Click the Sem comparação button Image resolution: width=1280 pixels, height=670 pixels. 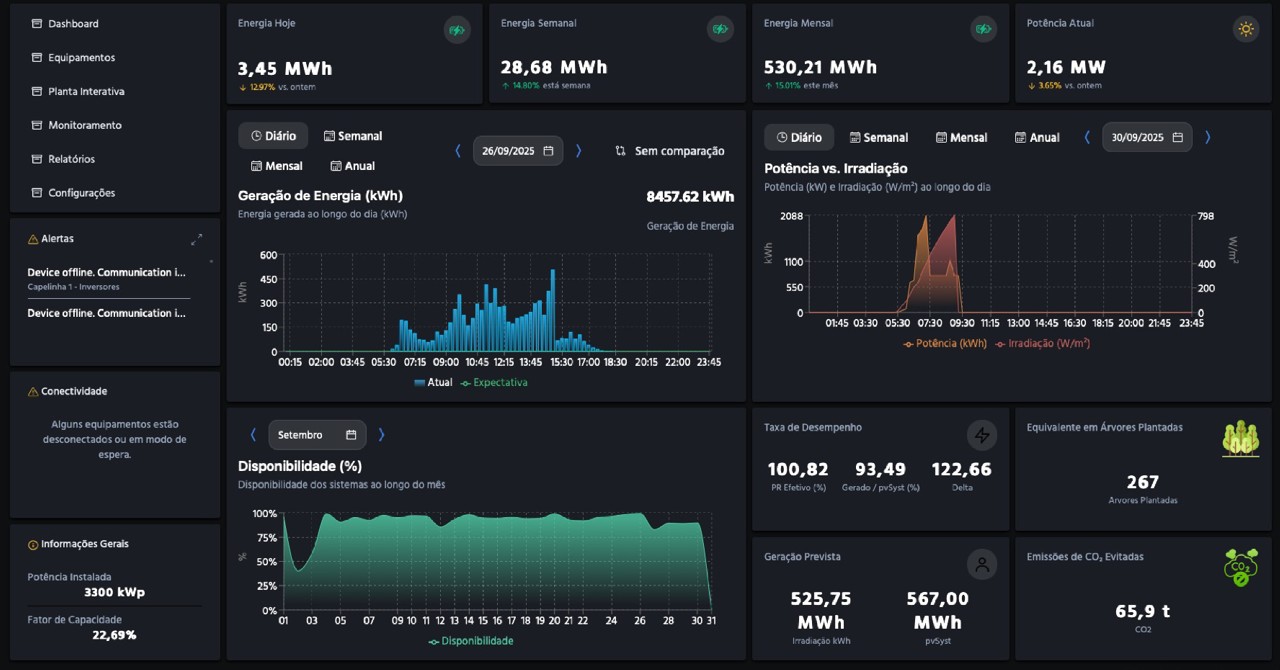(669, 151)
